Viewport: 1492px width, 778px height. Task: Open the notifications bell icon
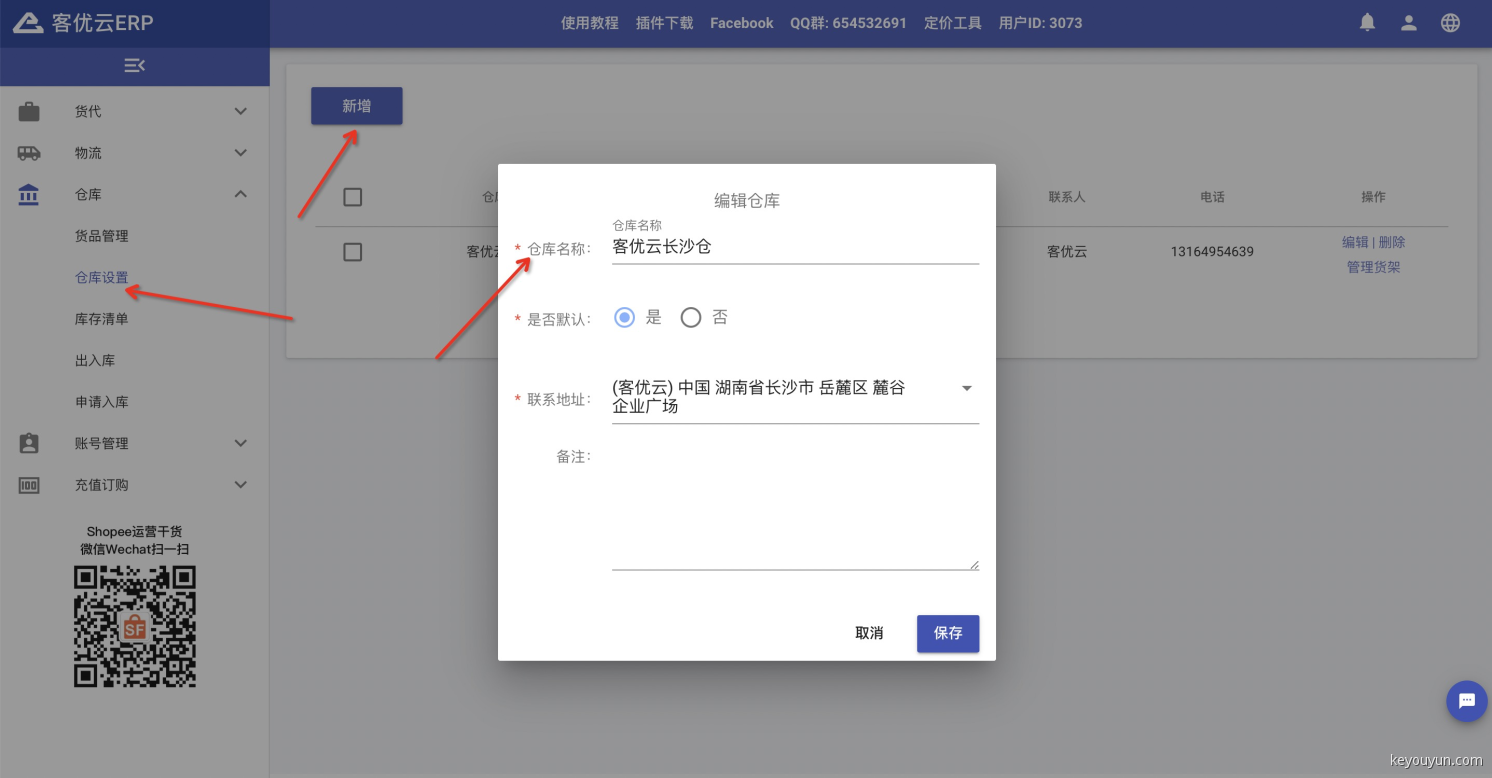click(x=1367, y=23)
